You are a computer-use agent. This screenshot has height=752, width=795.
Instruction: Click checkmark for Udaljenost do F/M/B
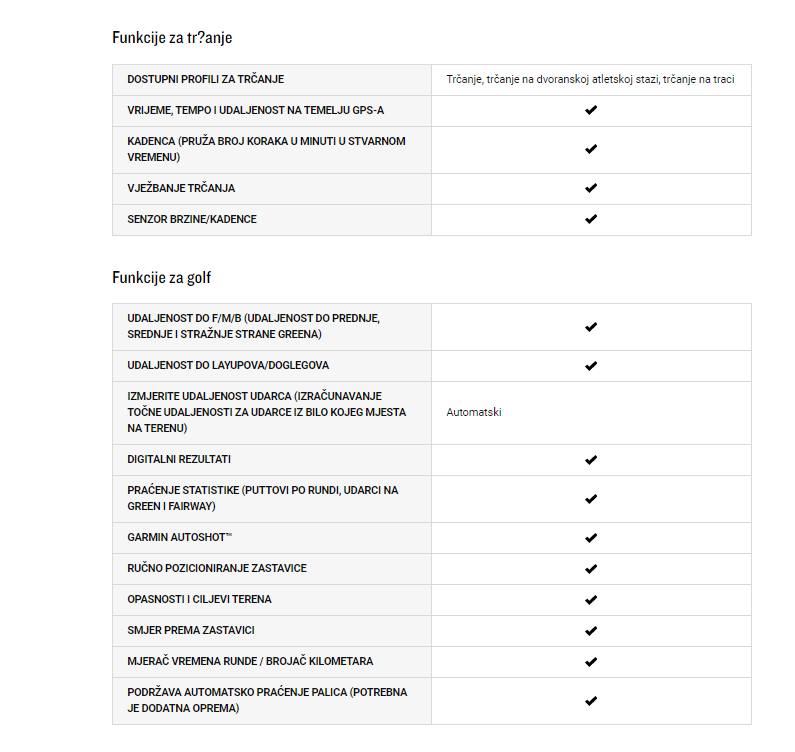(591, 327)
